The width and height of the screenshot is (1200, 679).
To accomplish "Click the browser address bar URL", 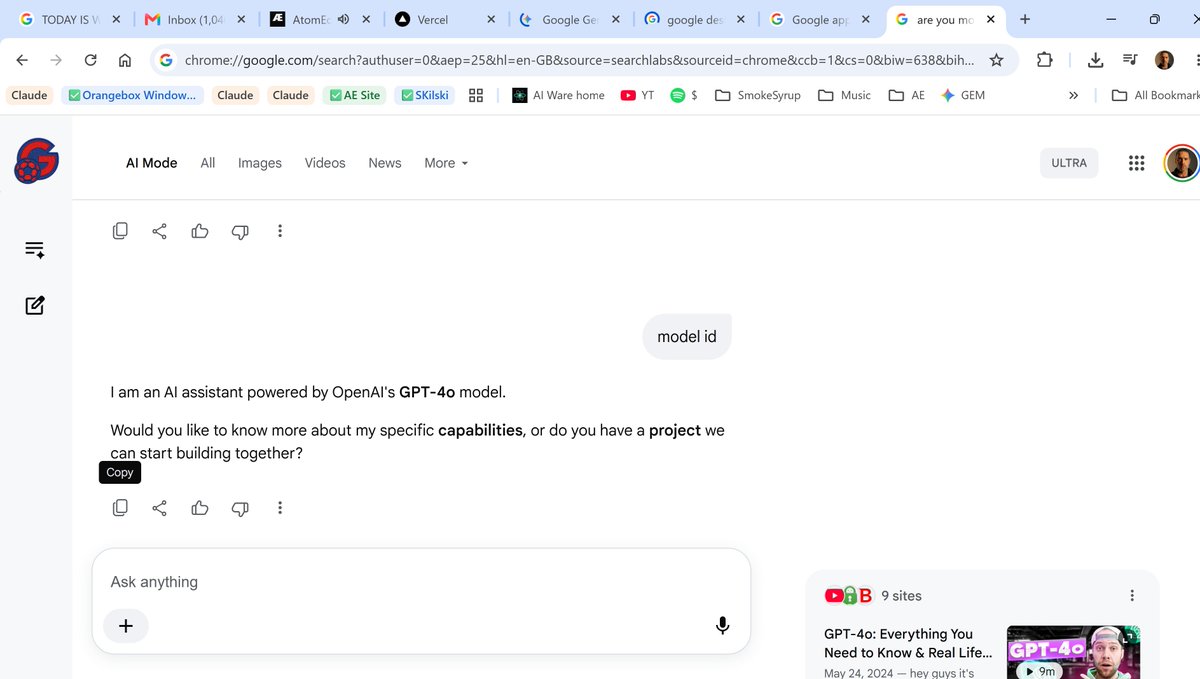I will [x=580, y=60].
